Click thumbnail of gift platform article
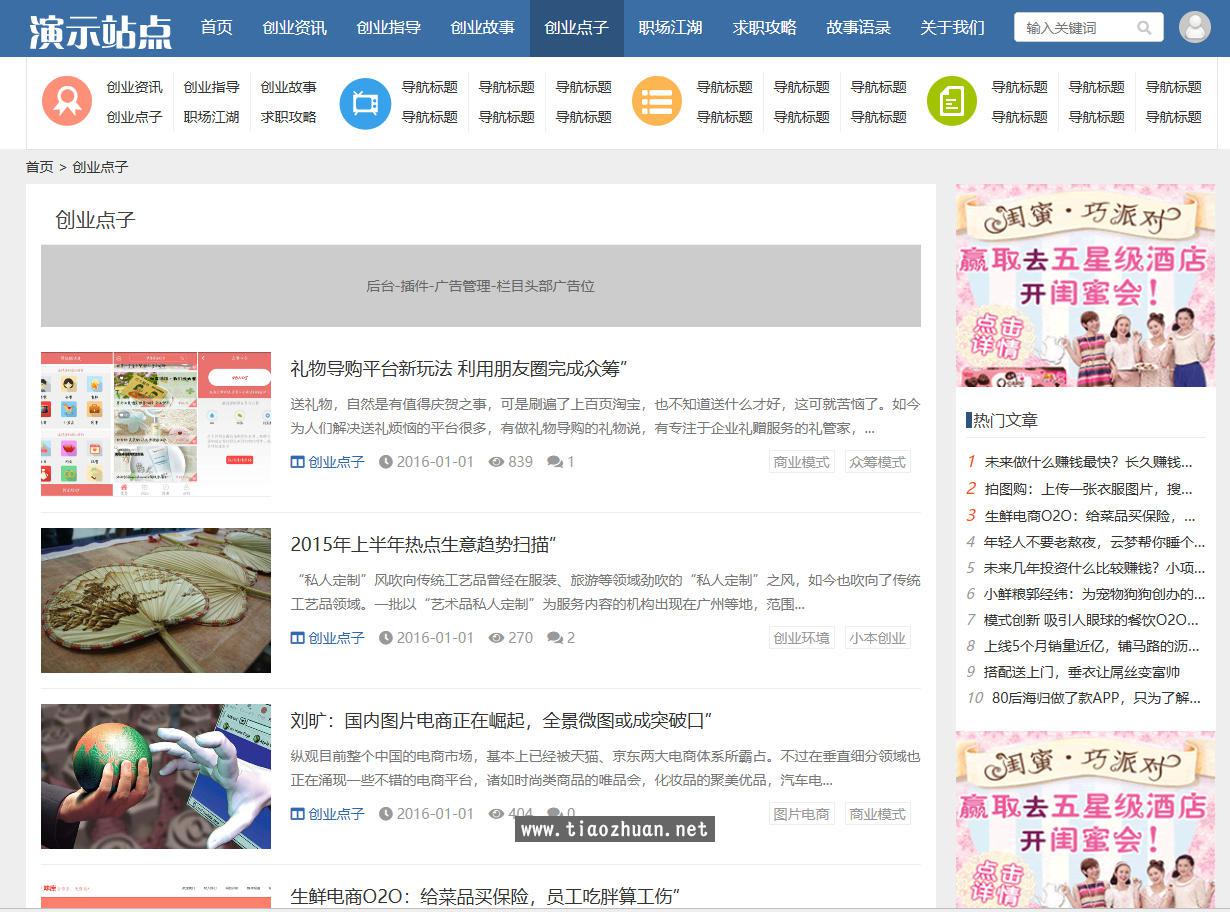Image resolution: width=1230 pixels, height=912 pixels. click(x=156, y=424)
